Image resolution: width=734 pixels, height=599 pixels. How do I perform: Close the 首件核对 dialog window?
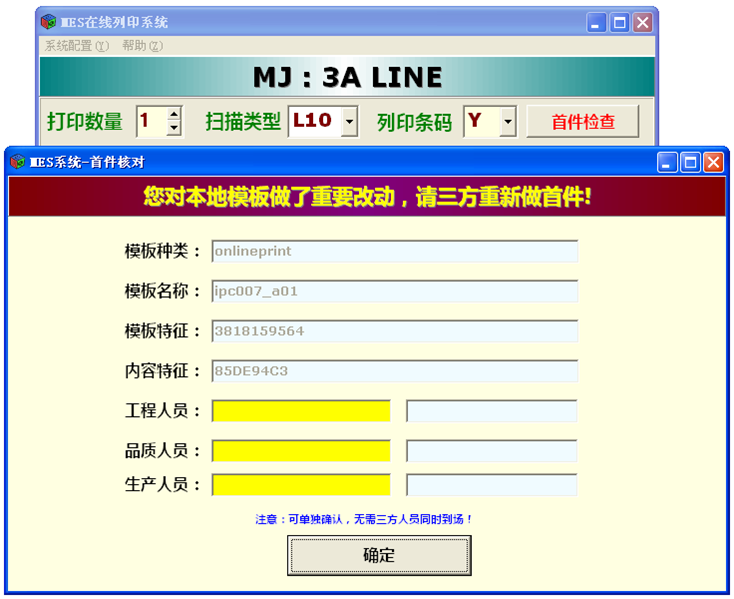point(713,162)
